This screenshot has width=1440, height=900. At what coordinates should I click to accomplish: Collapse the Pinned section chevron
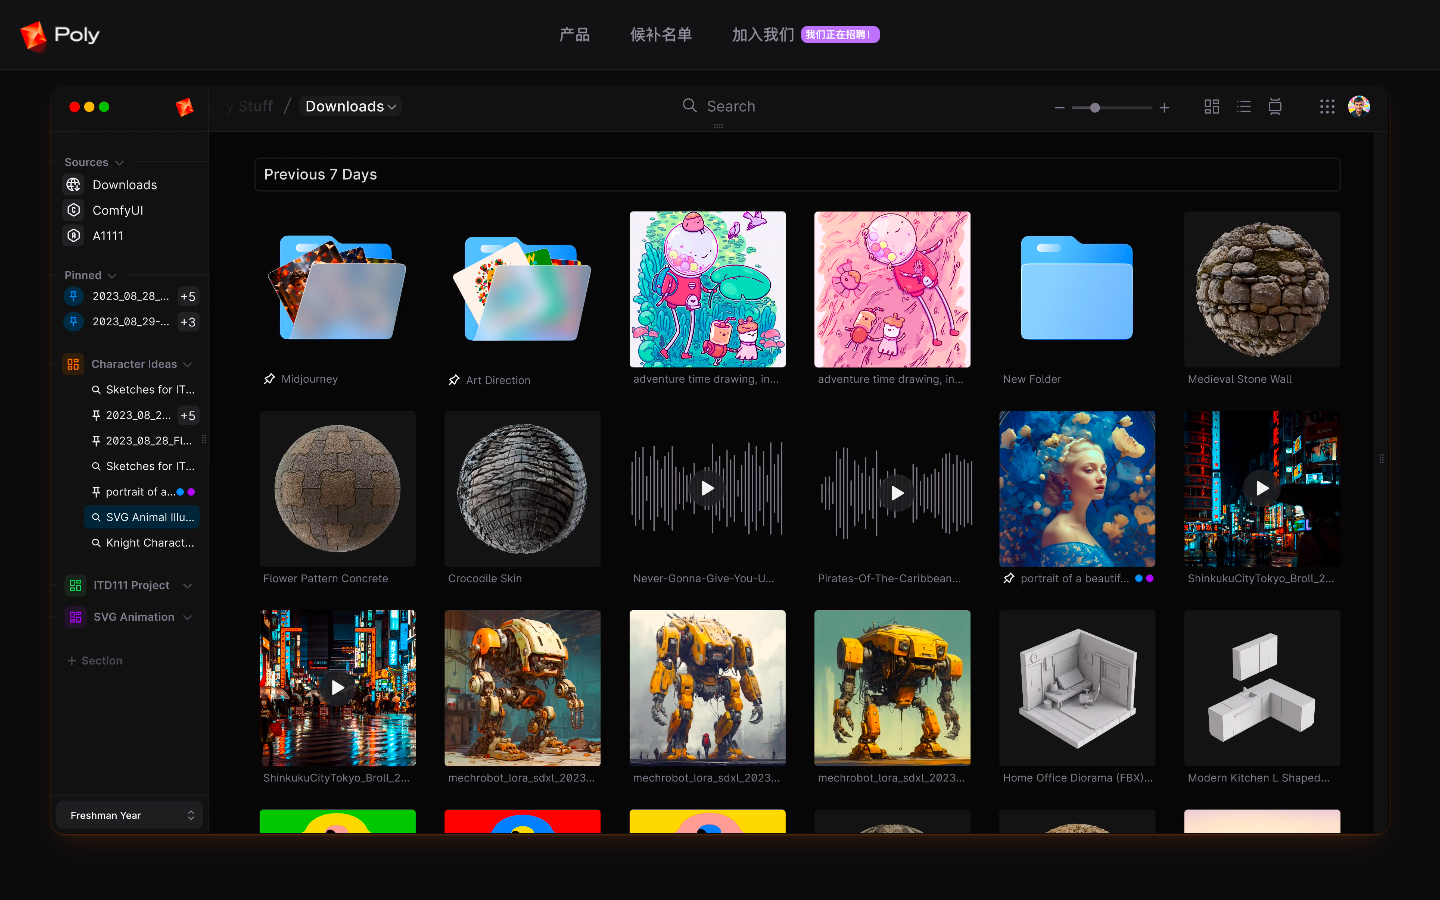(x=112, y=276)
